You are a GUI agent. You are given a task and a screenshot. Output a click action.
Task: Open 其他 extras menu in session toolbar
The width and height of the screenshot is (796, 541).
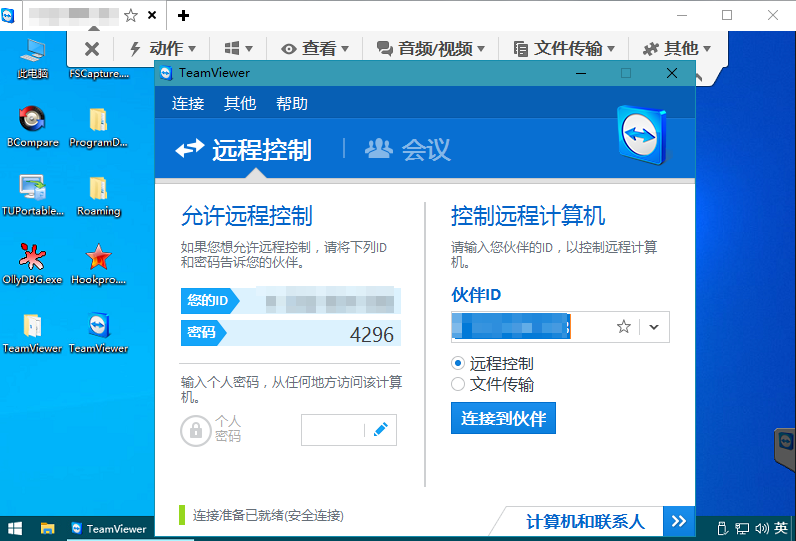(x=676, y=49)
